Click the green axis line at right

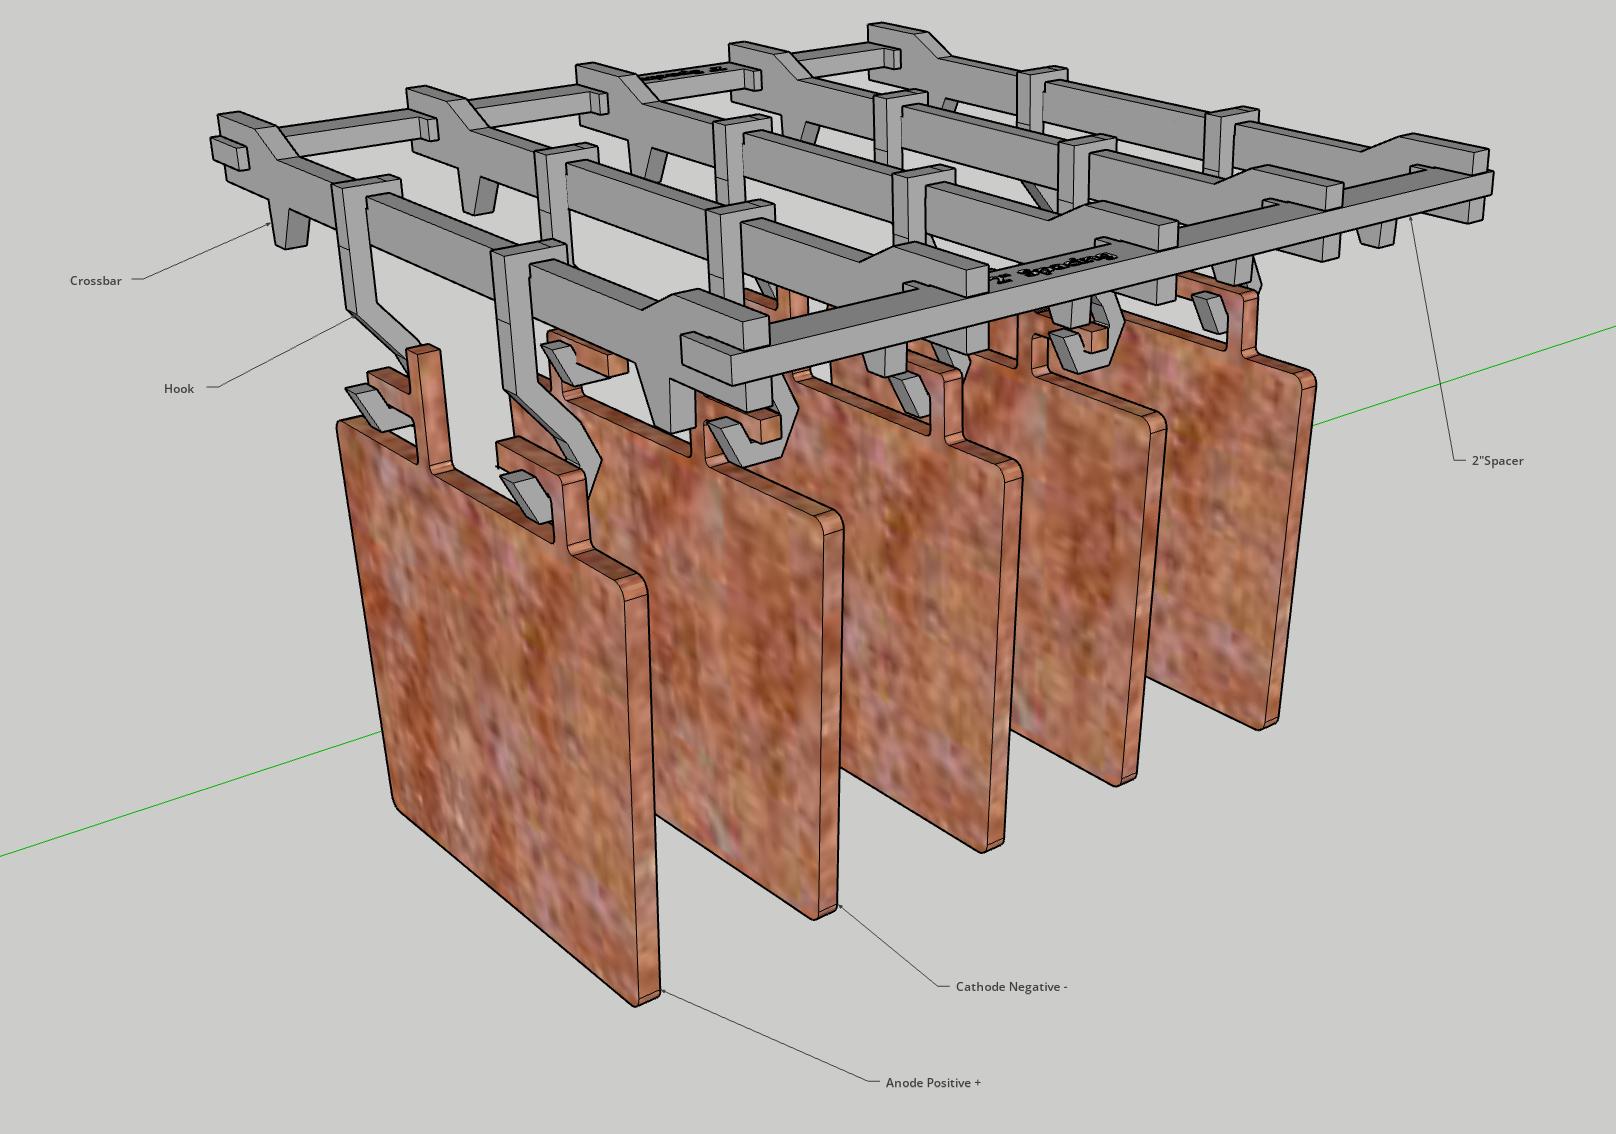pyautogui.click(x=1465, y=375)
